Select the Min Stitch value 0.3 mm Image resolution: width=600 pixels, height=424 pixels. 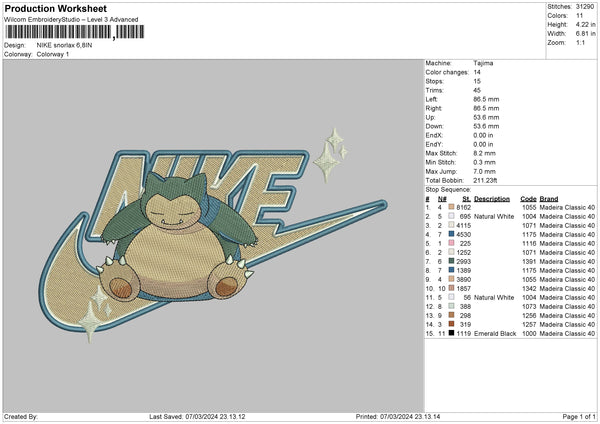(x=484, y=162)
